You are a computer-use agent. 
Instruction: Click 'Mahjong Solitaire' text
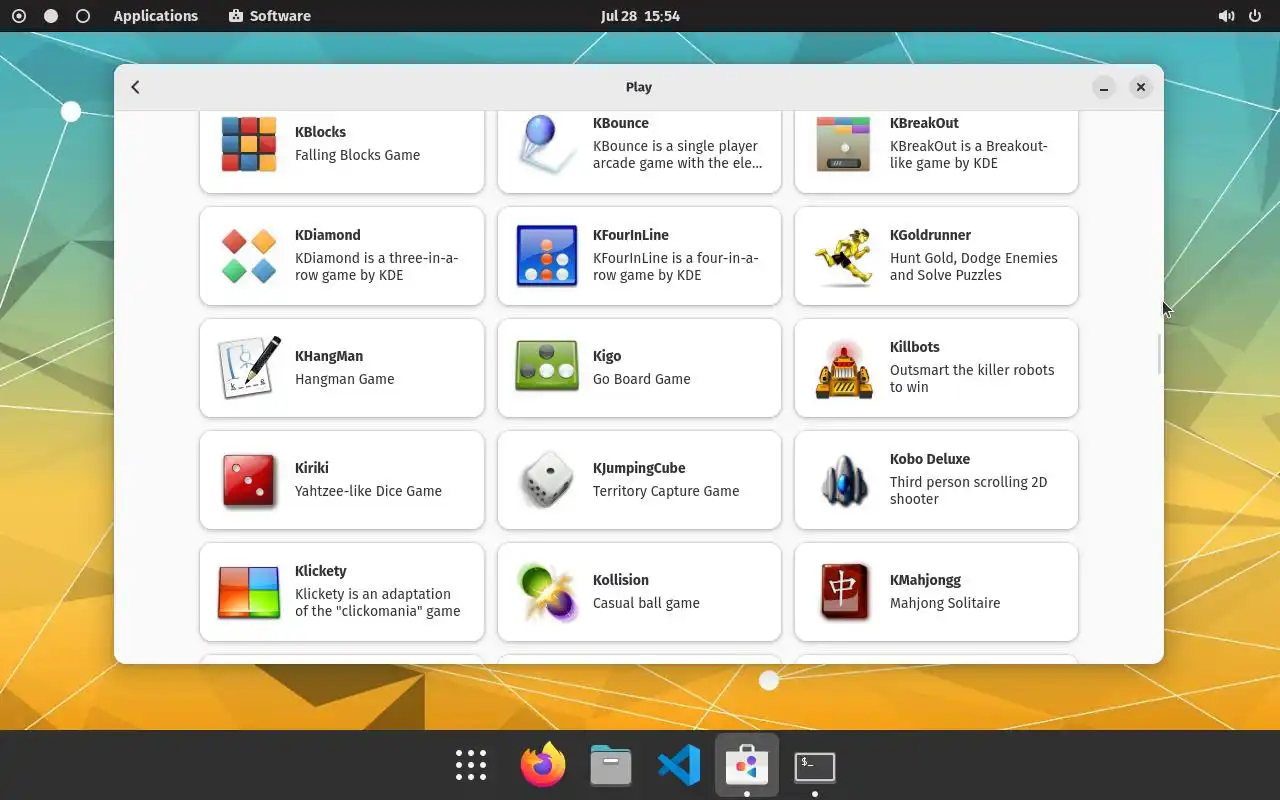945,603
